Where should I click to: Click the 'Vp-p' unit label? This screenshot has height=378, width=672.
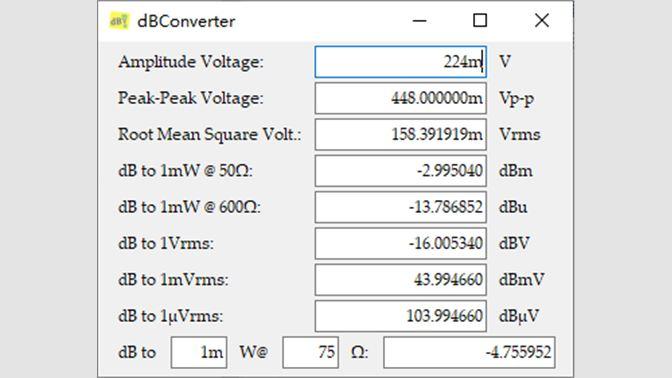517,99
